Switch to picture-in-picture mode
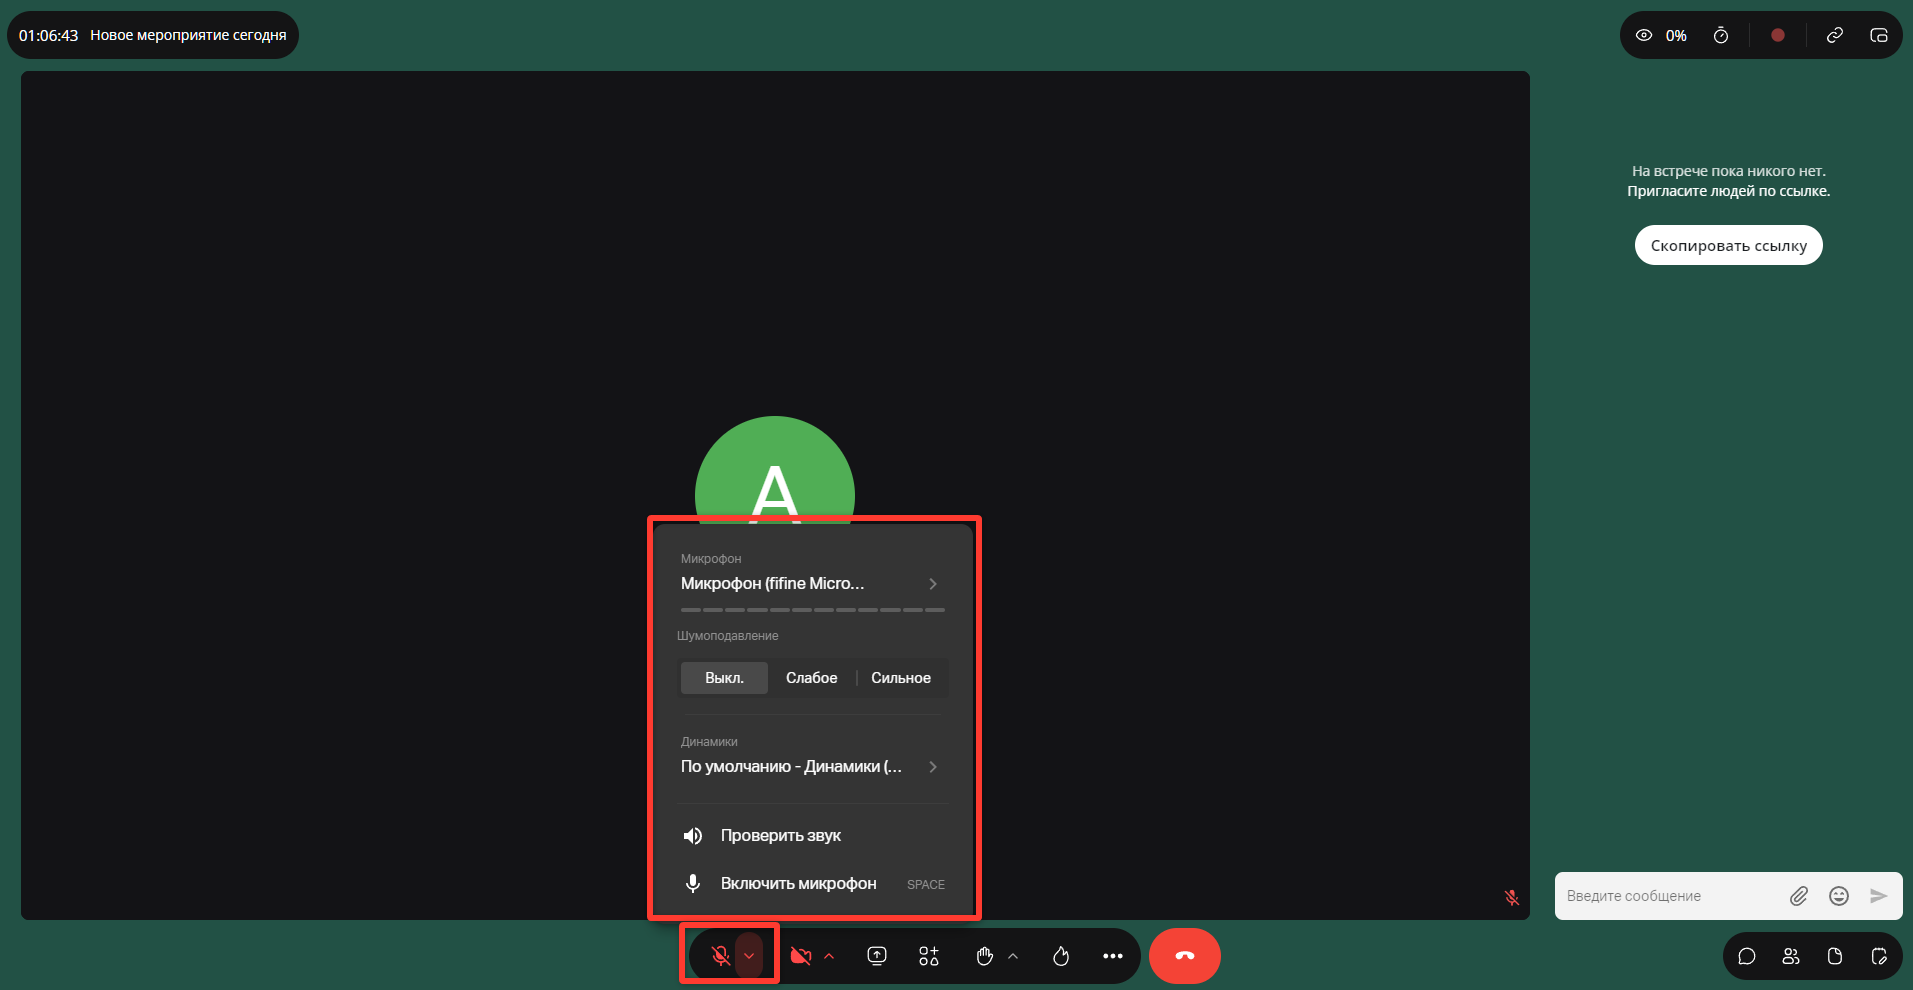The width and height of the screenshot is (1913, 990). point(1879,35)
